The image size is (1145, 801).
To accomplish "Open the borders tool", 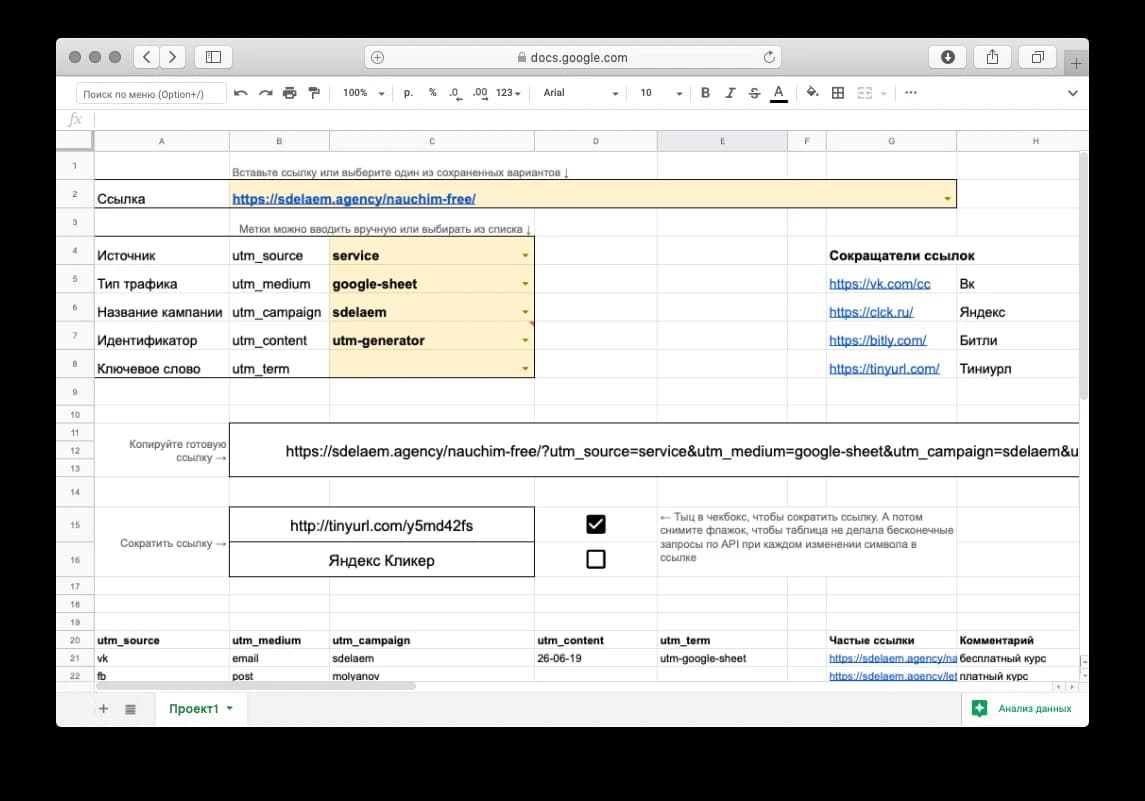I will (x=838, y=93).
